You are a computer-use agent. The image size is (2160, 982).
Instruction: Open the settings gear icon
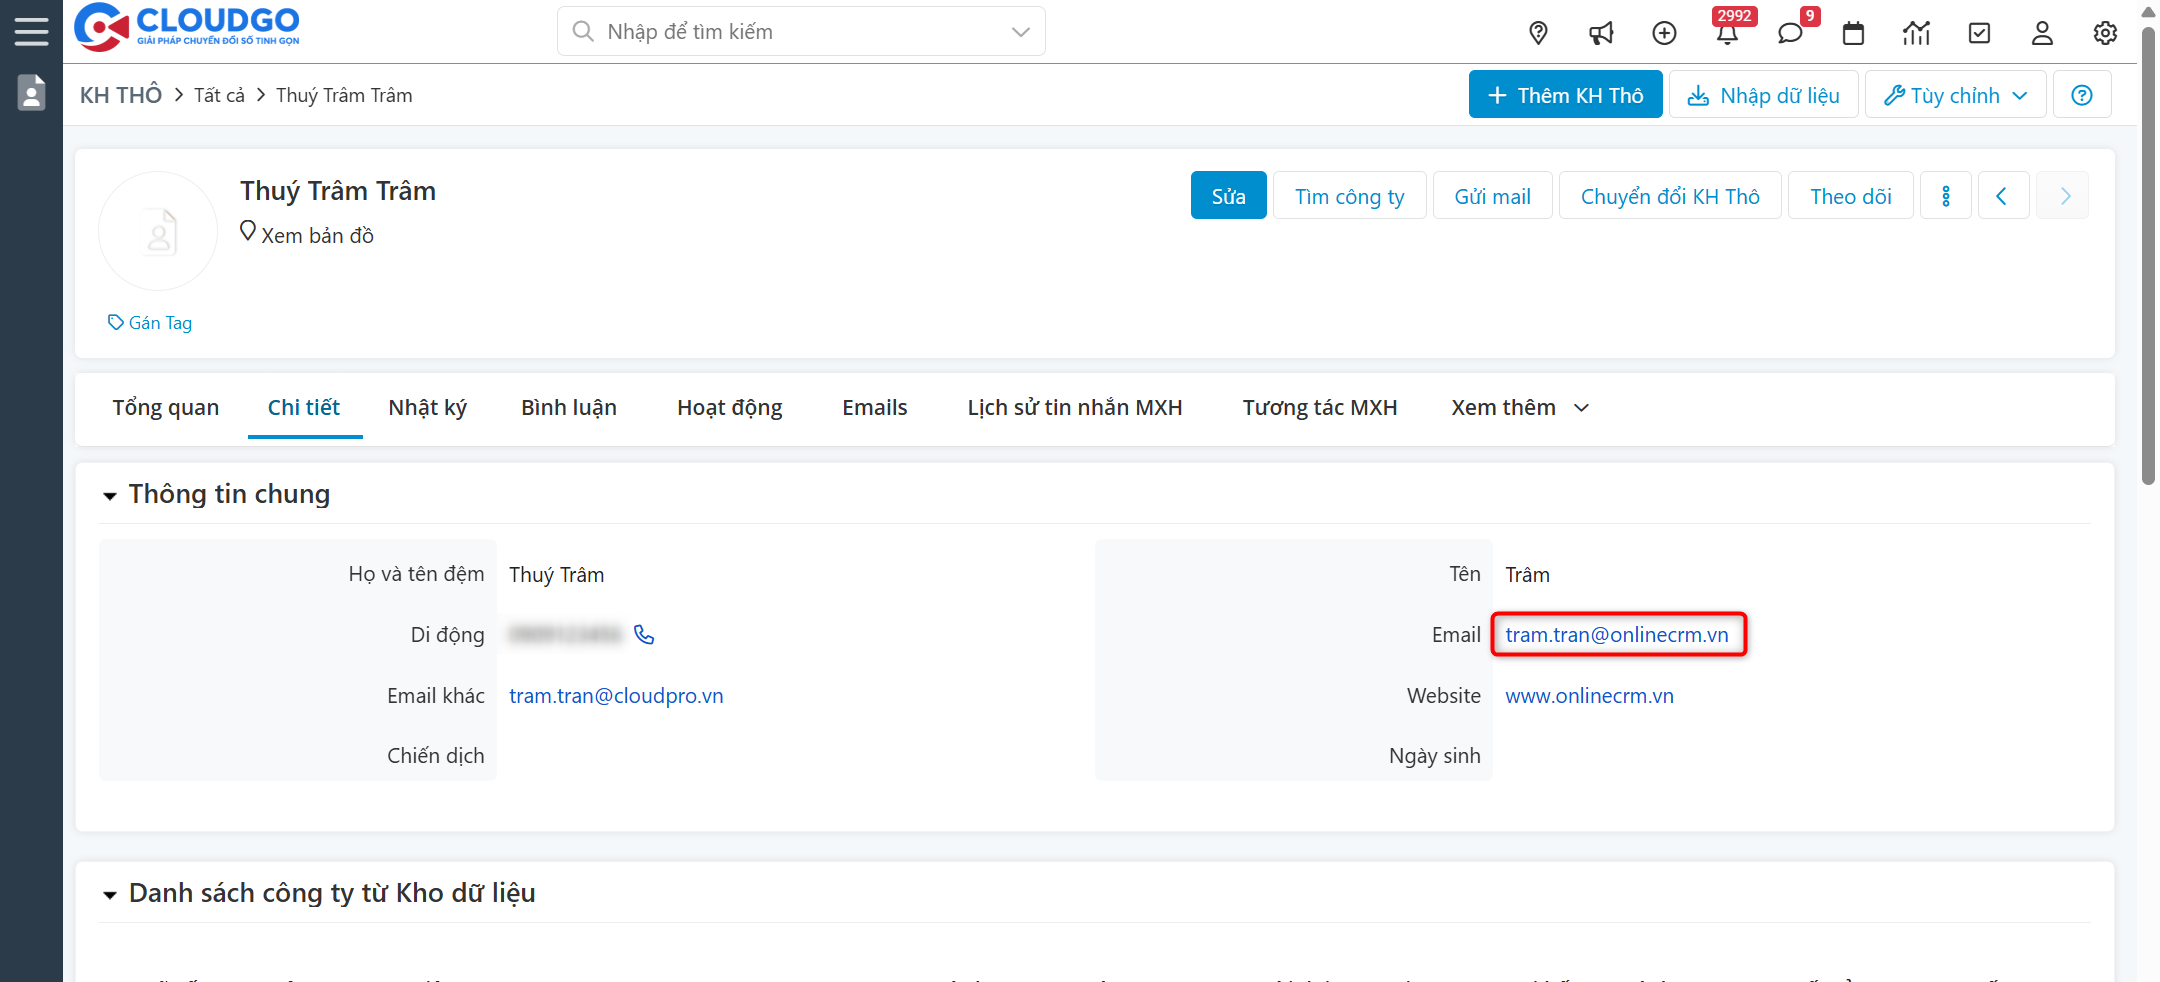(2105, 33)
